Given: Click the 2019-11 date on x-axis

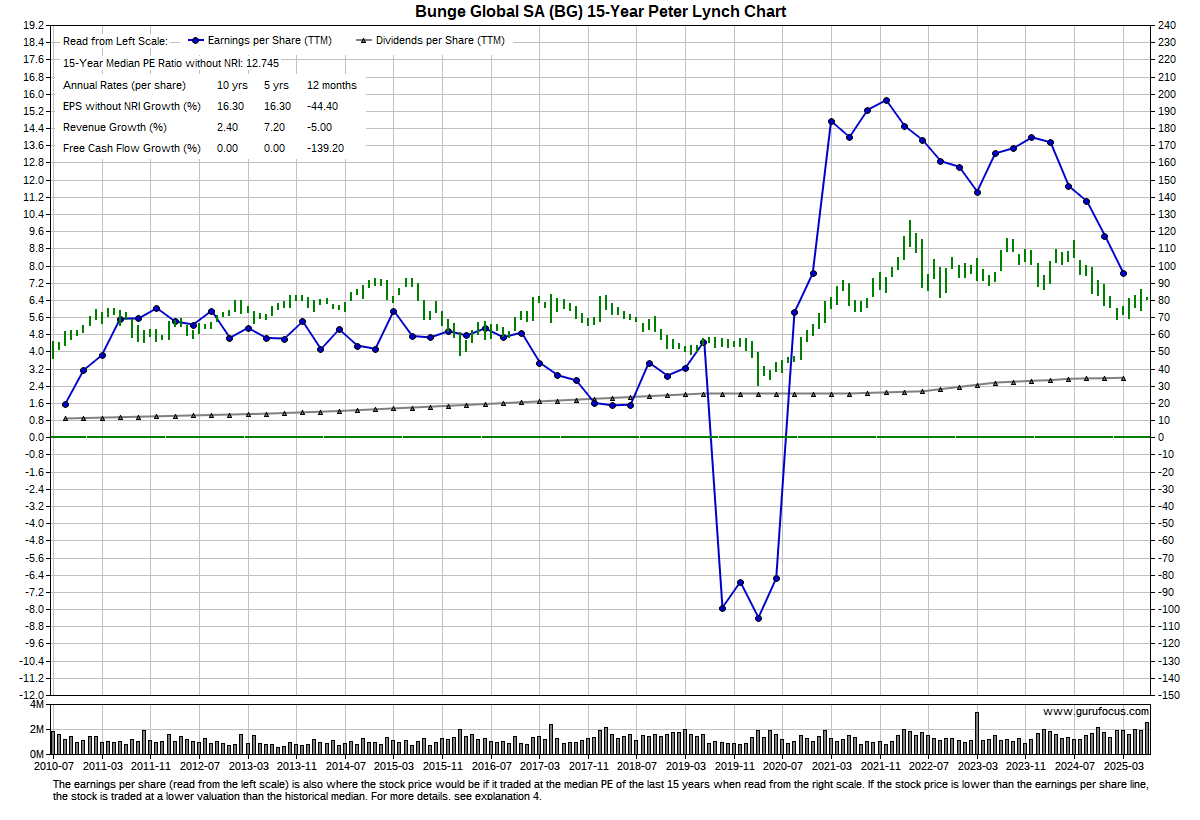Looking at the screenshot, I should 735,765.
